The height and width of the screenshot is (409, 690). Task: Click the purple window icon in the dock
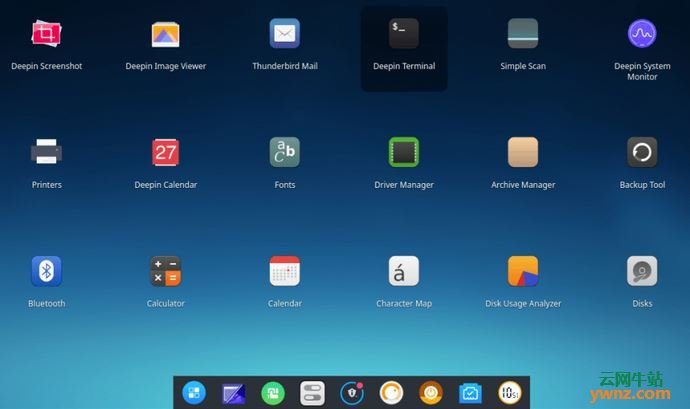pos(233,393)
